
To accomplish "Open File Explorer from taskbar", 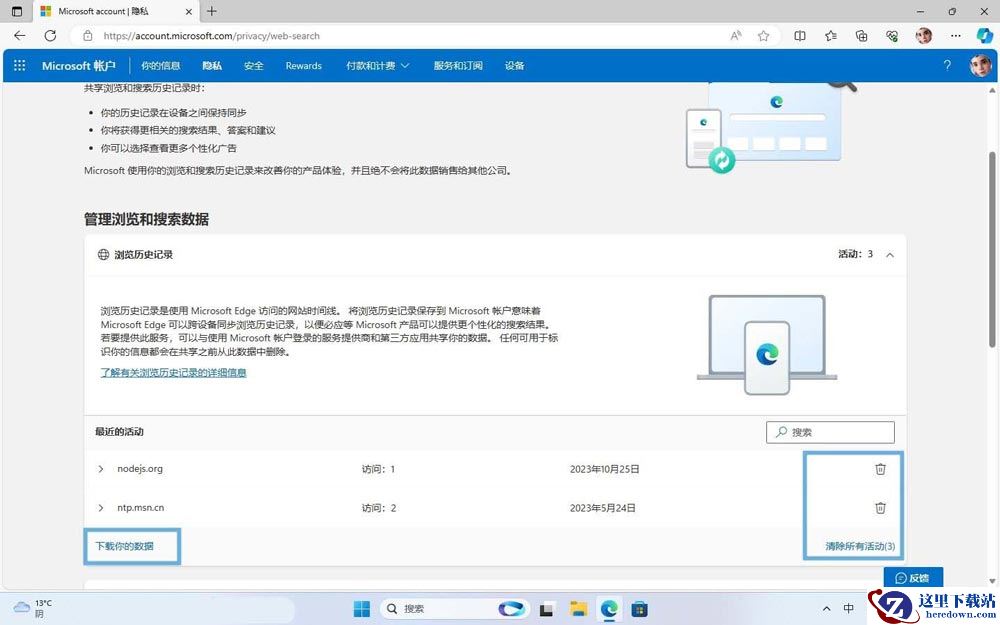I will 578,609.
